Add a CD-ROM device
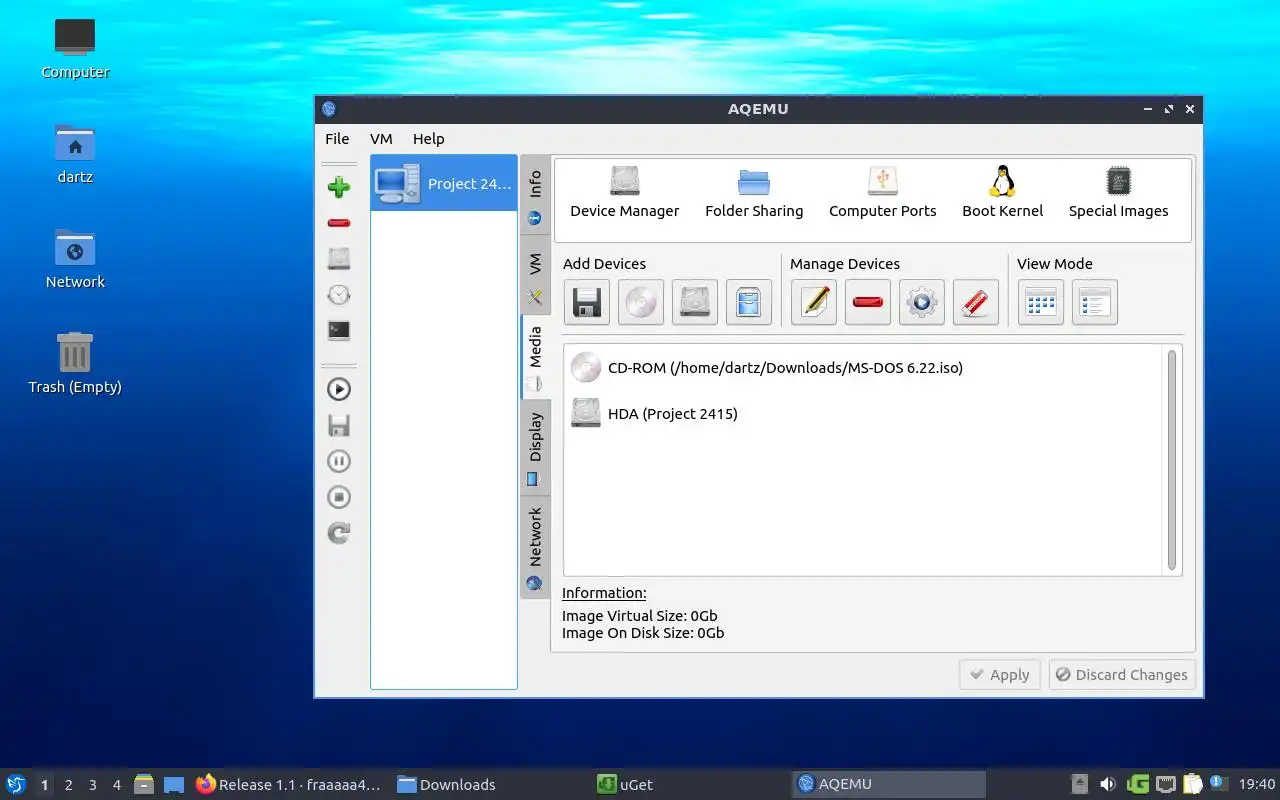Screen dimensions: 1280x800 point(640,302)
